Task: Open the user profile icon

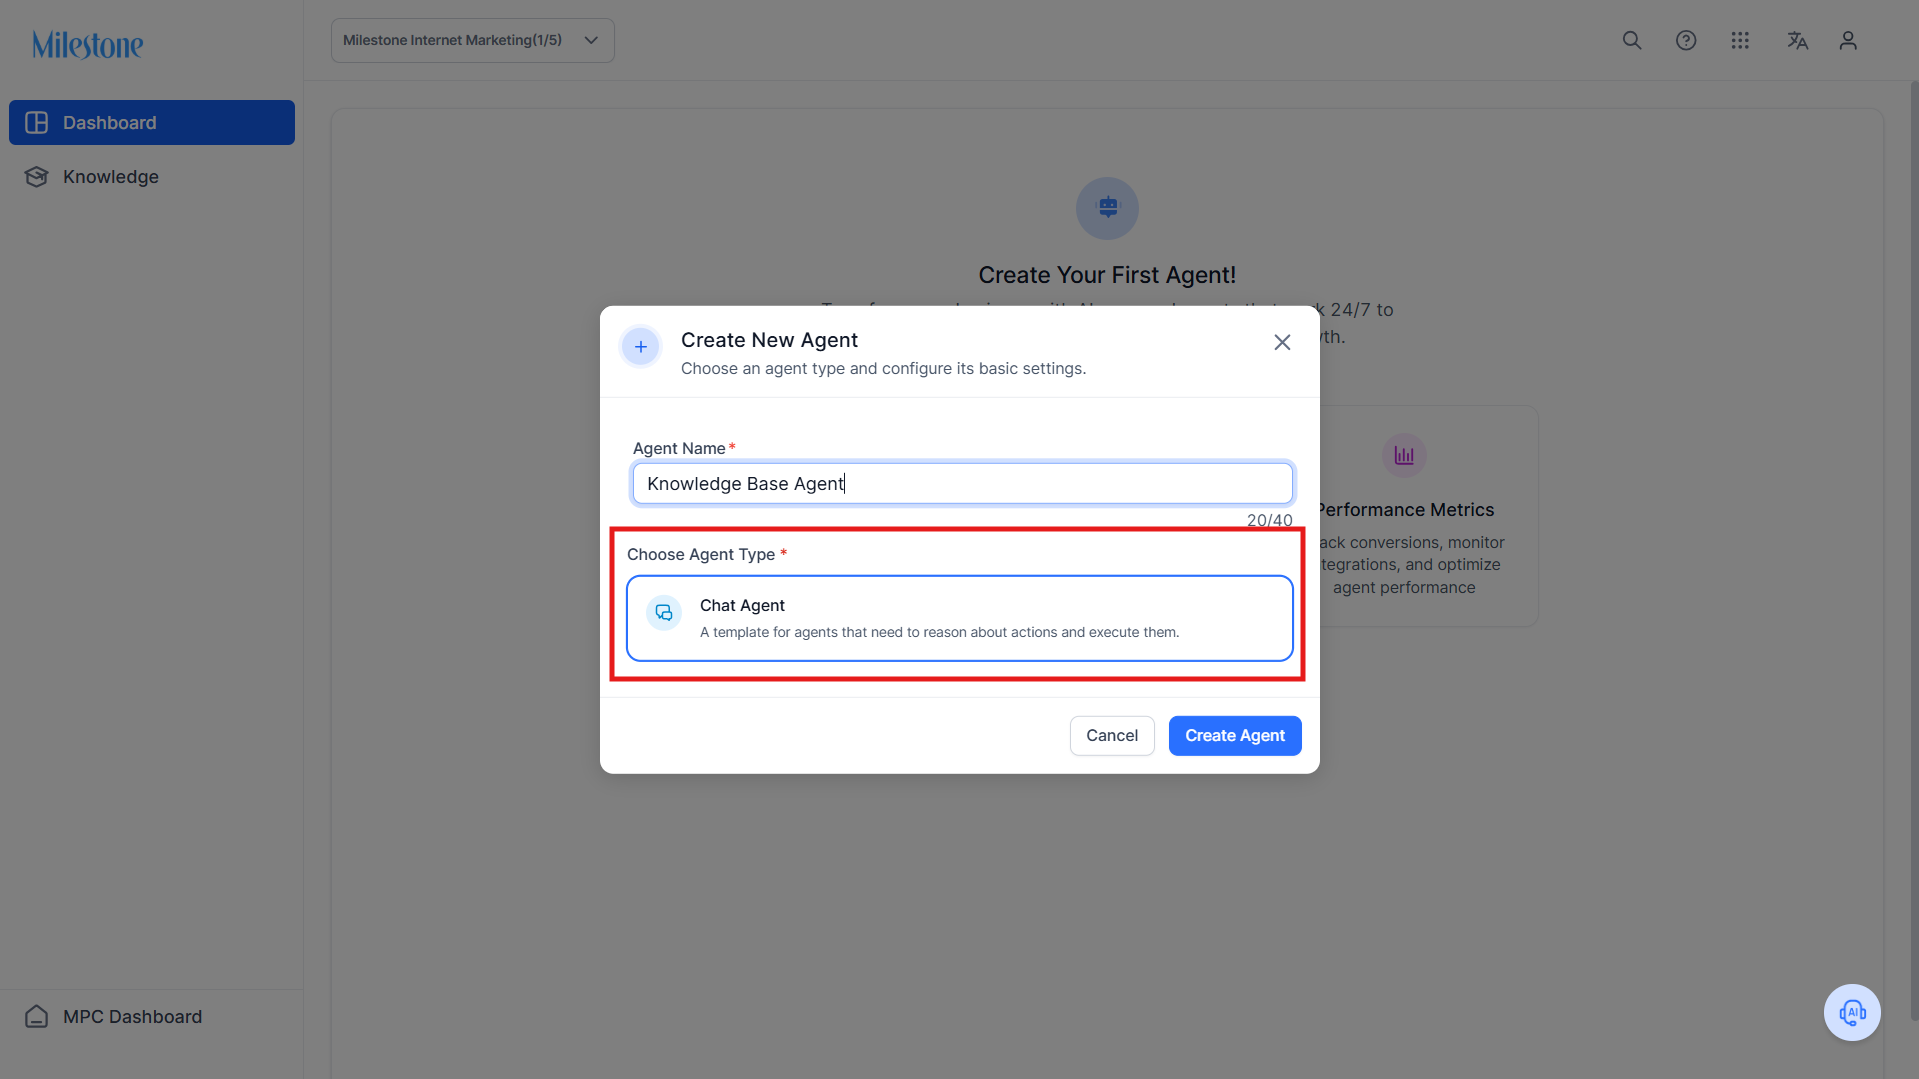Action: pyautogui.click(x=1848, y=40)
